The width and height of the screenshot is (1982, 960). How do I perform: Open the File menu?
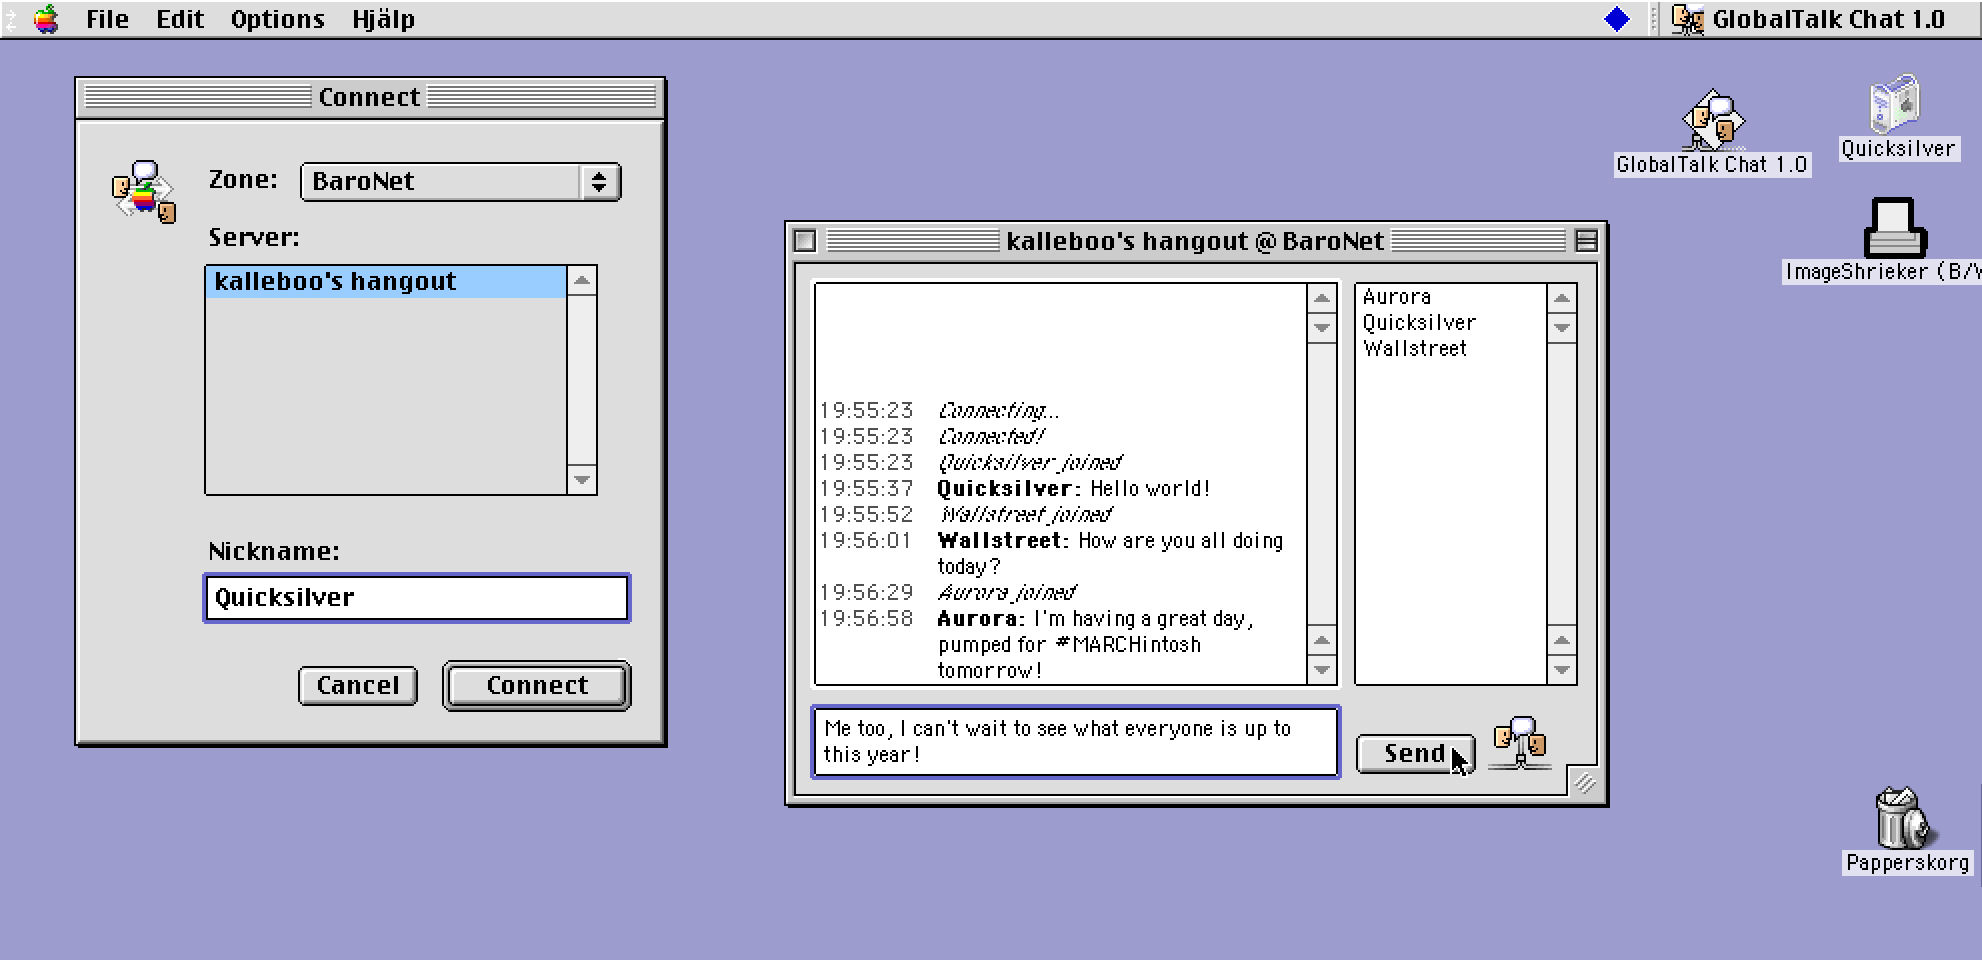tap(107, 19)
